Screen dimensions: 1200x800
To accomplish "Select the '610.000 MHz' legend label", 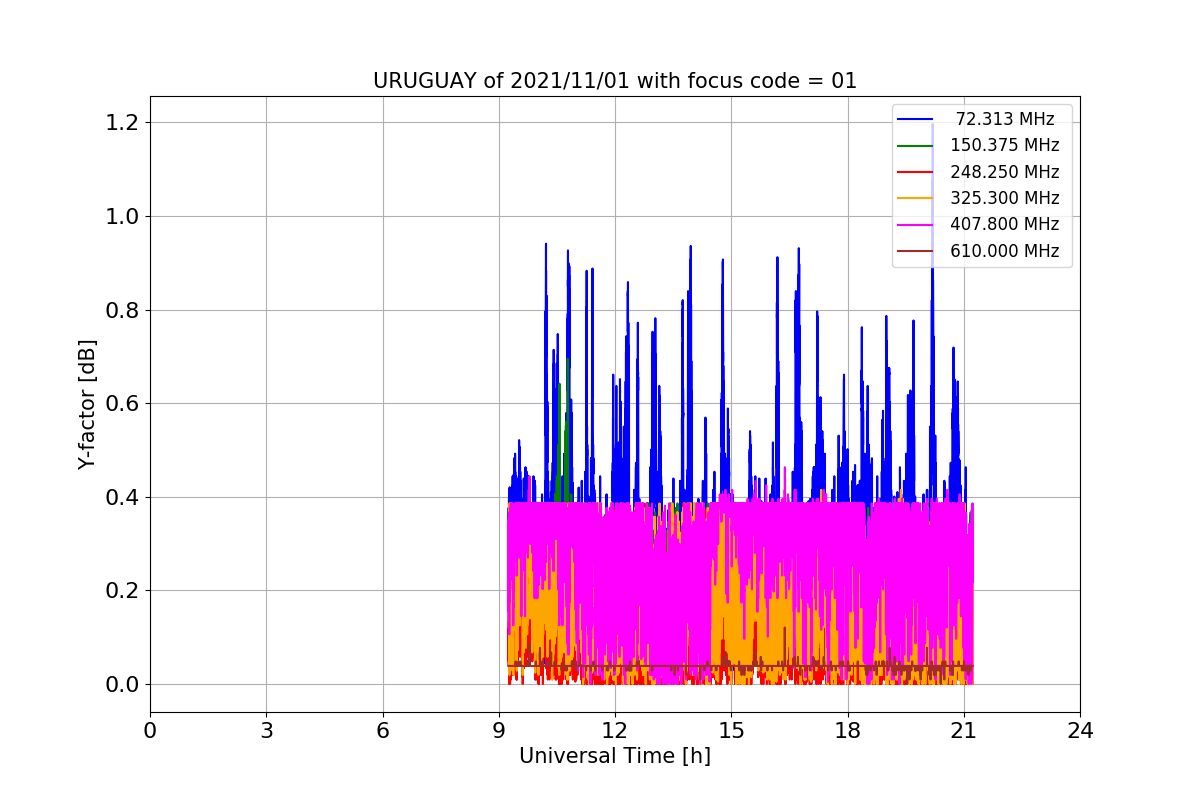I will [x=1005, y=251].
